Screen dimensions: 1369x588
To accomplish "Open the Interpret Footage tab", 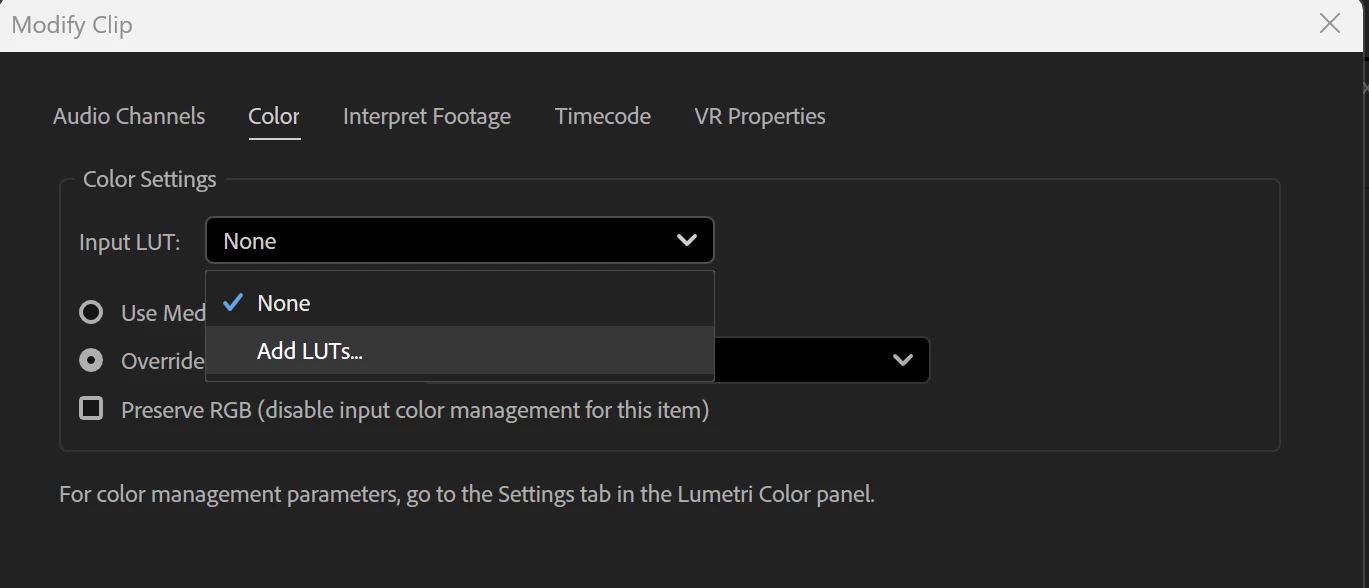I will [x=427, y=116].
